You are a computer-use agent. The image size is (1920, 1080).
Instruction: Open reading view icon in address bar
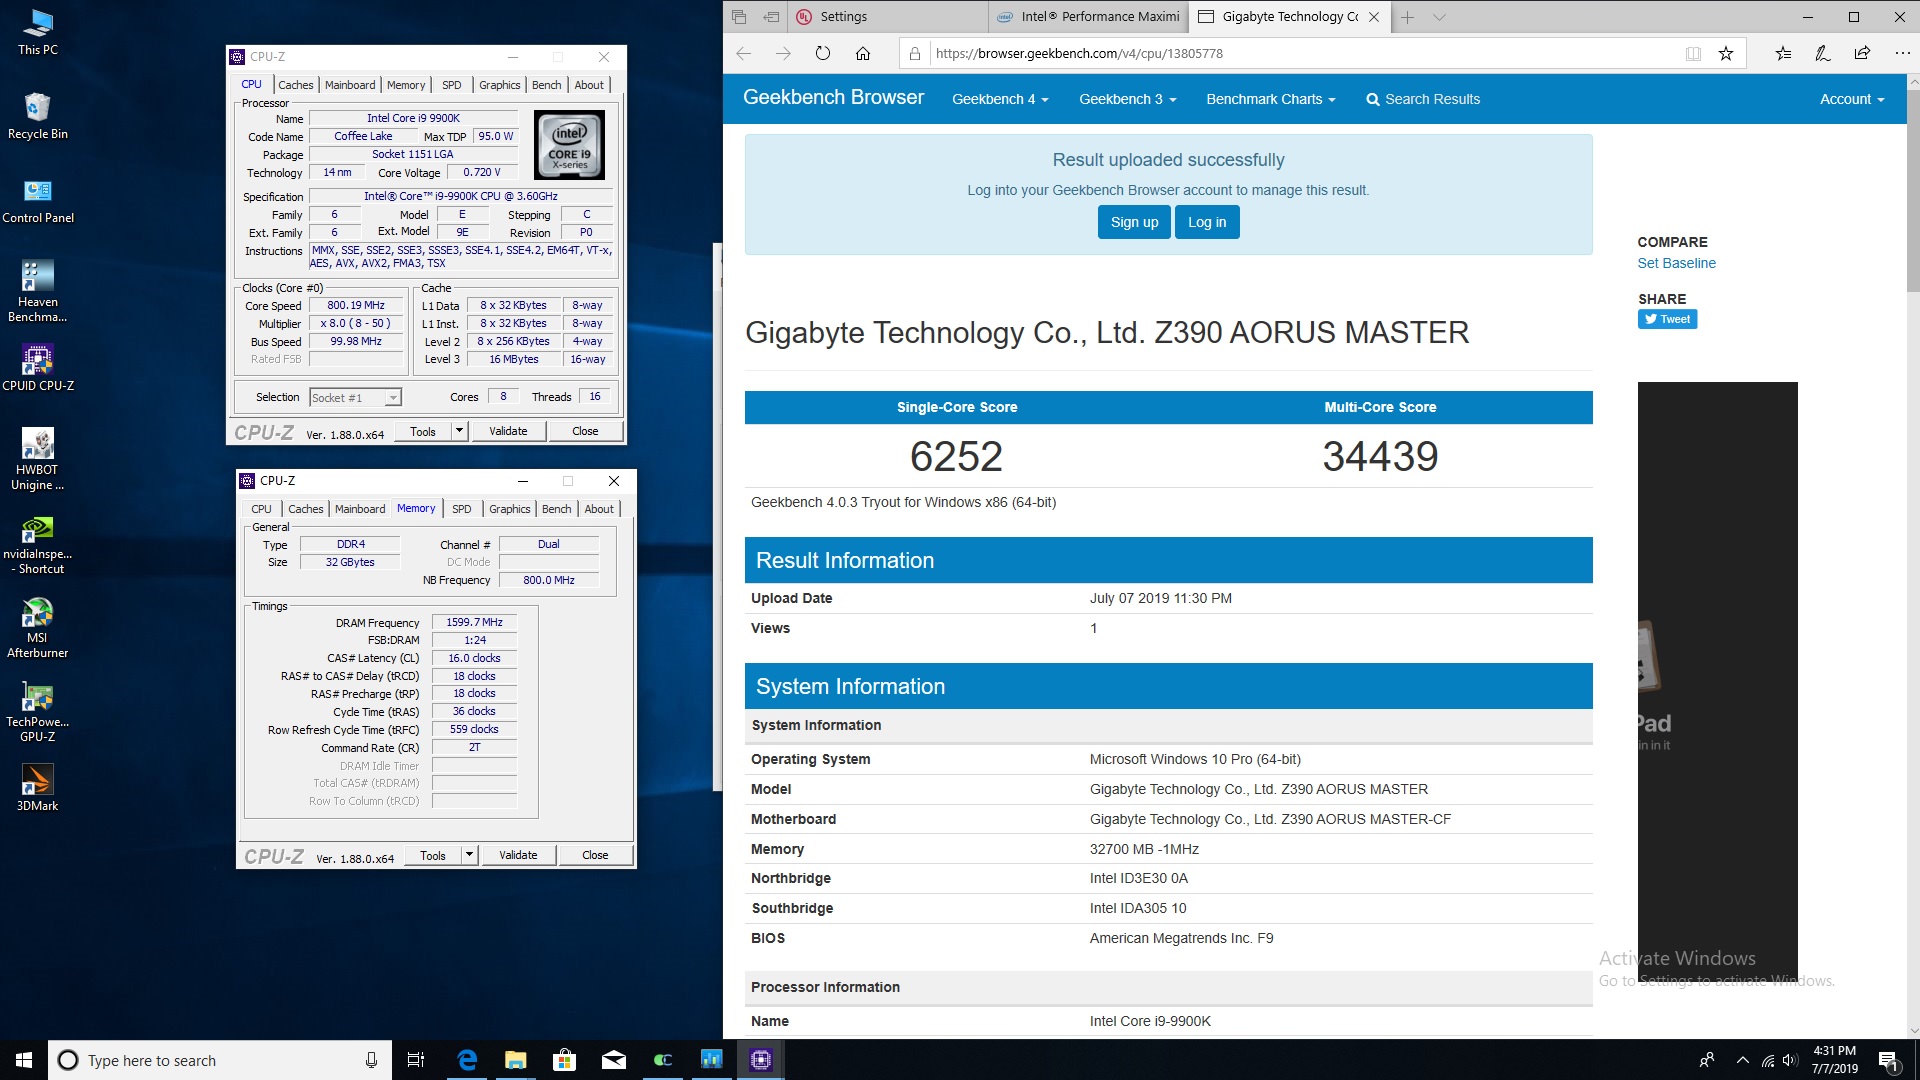(x=1693, y=54)
